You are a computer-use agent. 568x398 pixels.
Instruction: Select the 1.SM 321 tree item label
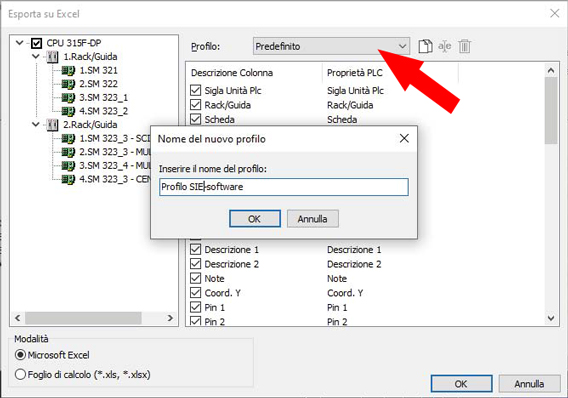tap(99, 70)
